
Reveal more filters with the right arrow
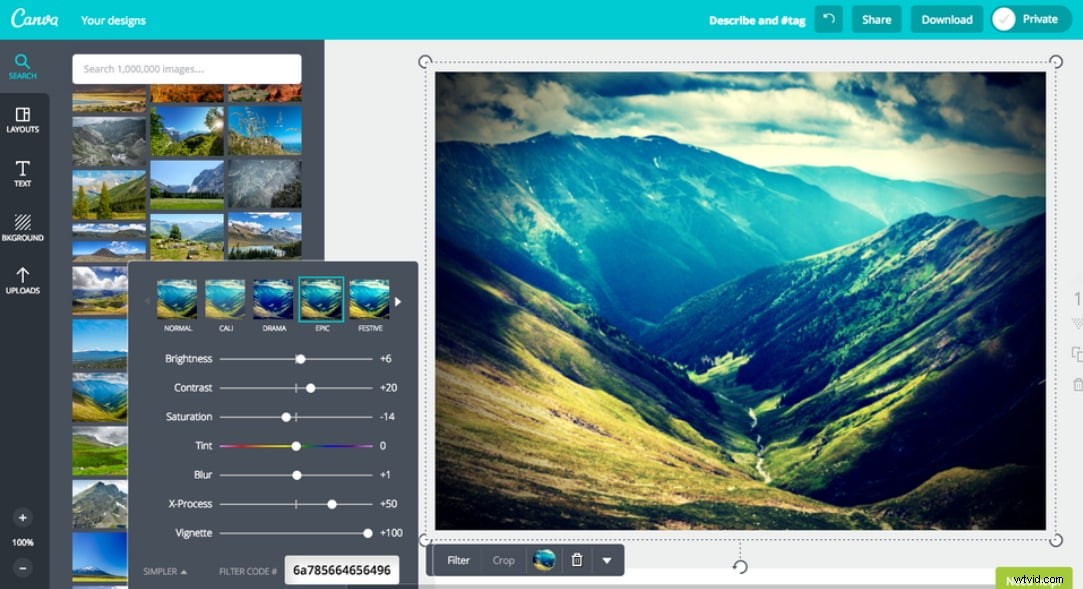point(398,299)
